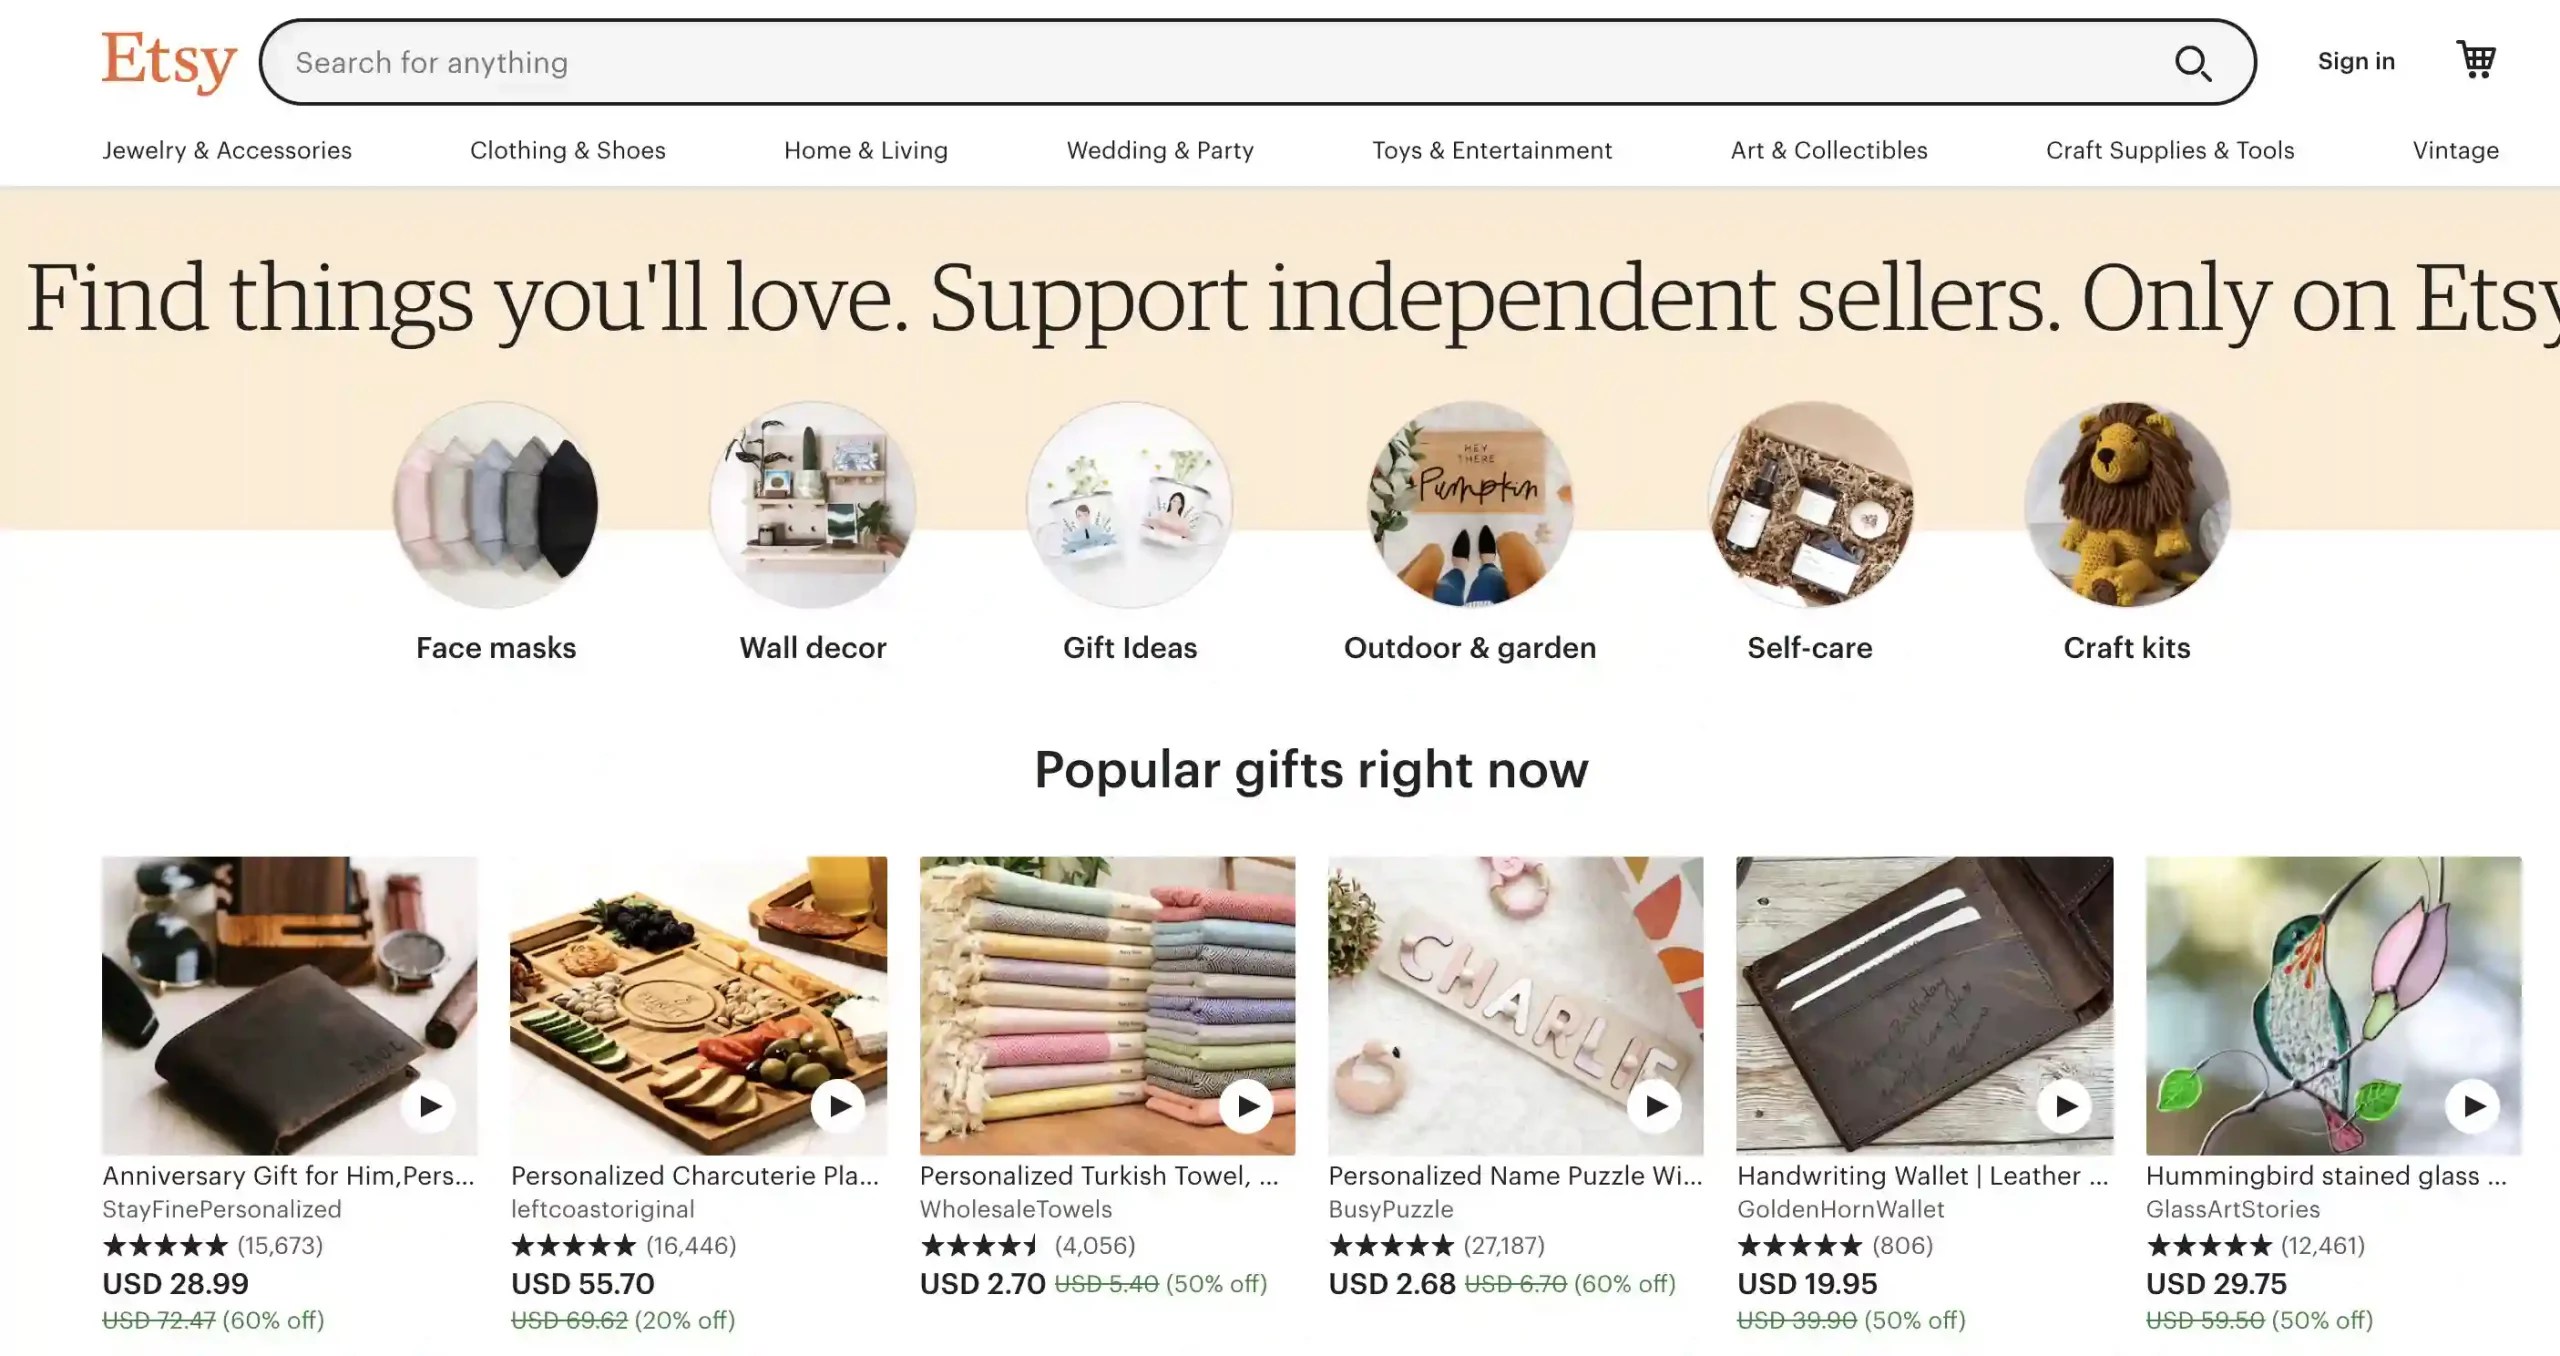Open Craft Supplies & Tools menu
The image size is (2560, 1356).
click(x=2170, y=150)
